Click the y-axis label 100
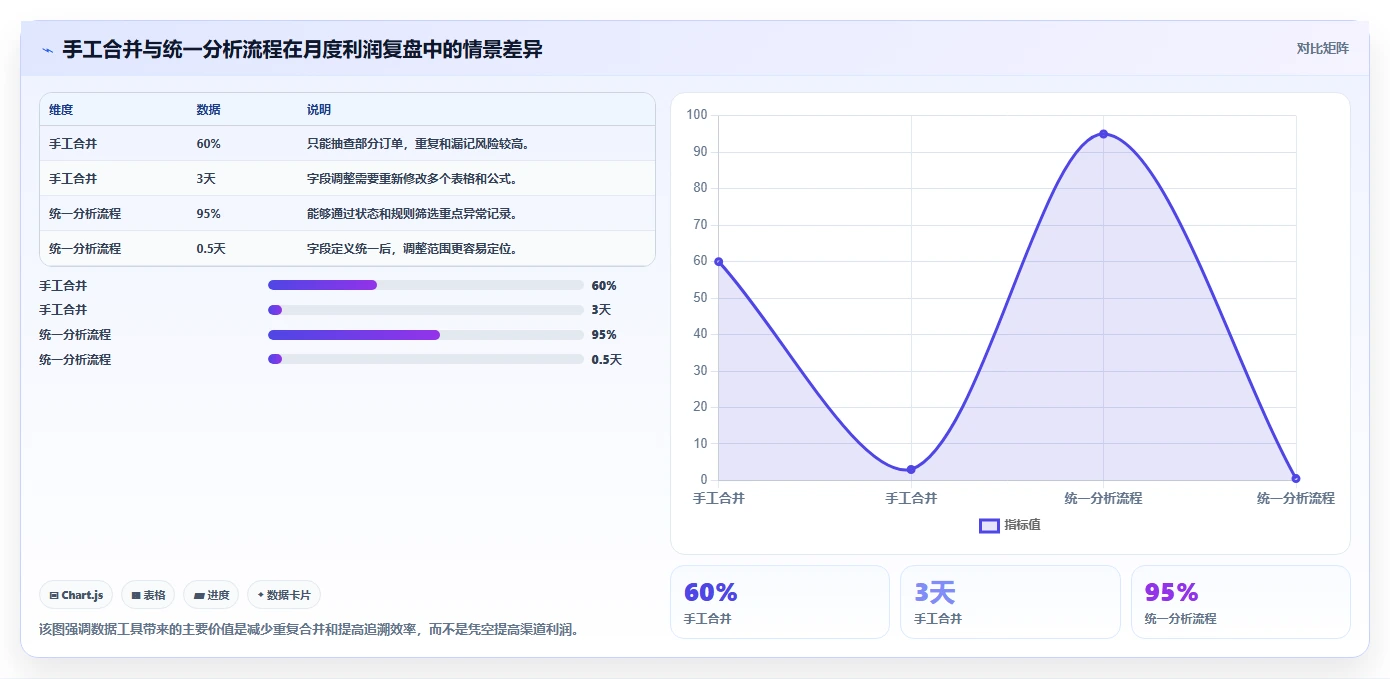 tap(697, 116)
